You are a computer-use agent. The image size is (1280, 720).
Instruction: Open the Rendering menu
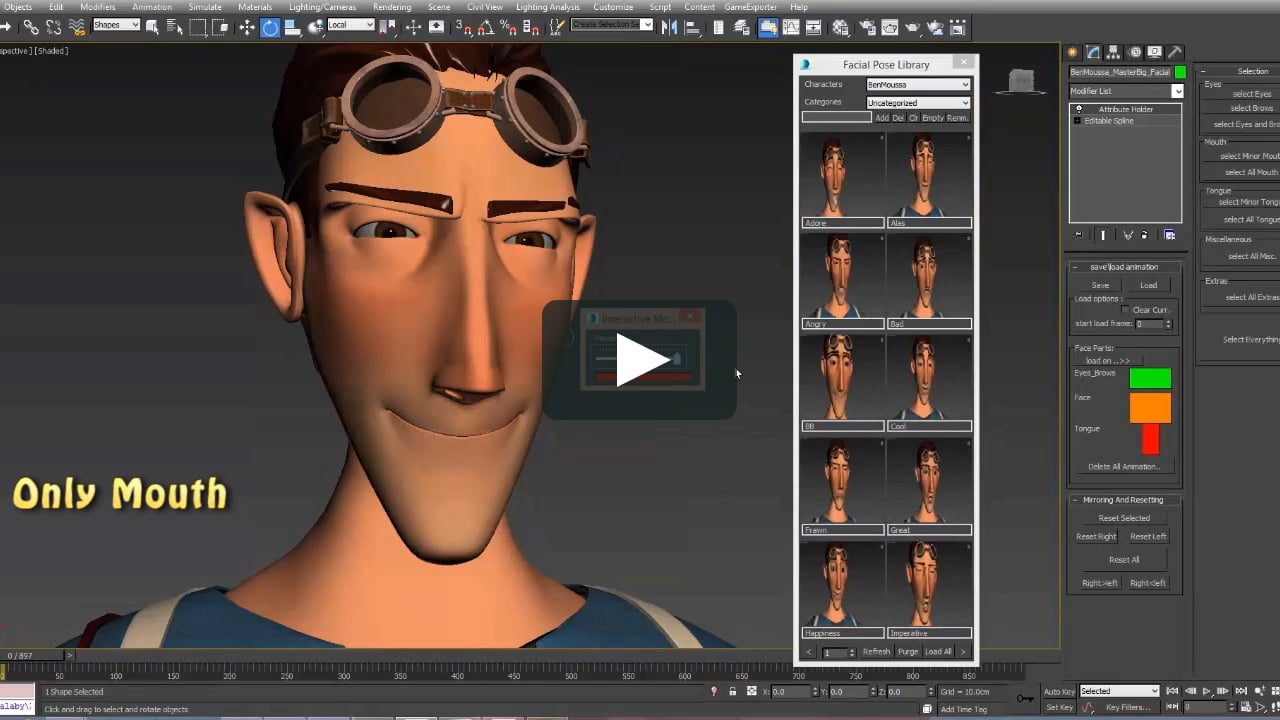(x=392, y=7)
